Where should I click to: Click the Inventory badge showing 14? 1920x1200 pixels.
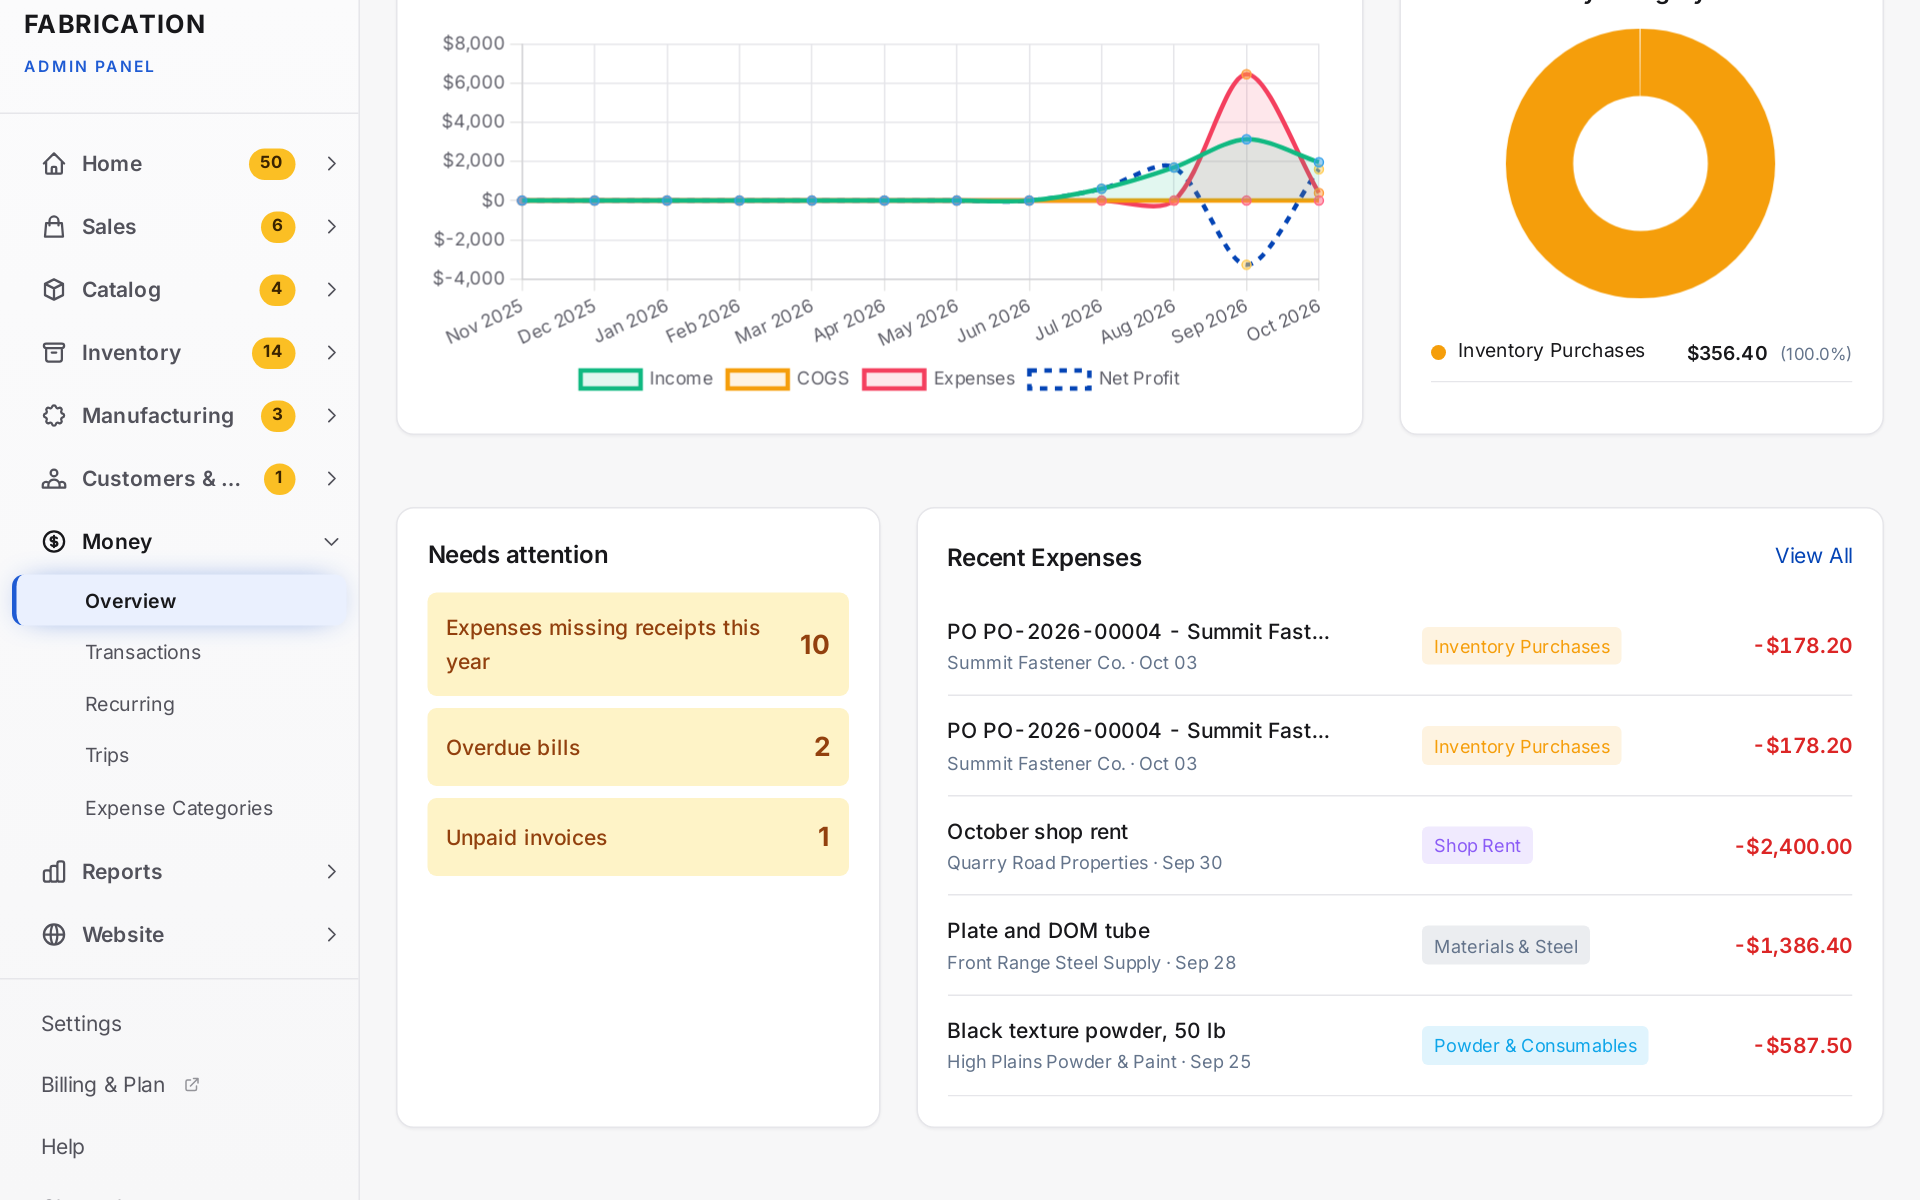(273, 352)
